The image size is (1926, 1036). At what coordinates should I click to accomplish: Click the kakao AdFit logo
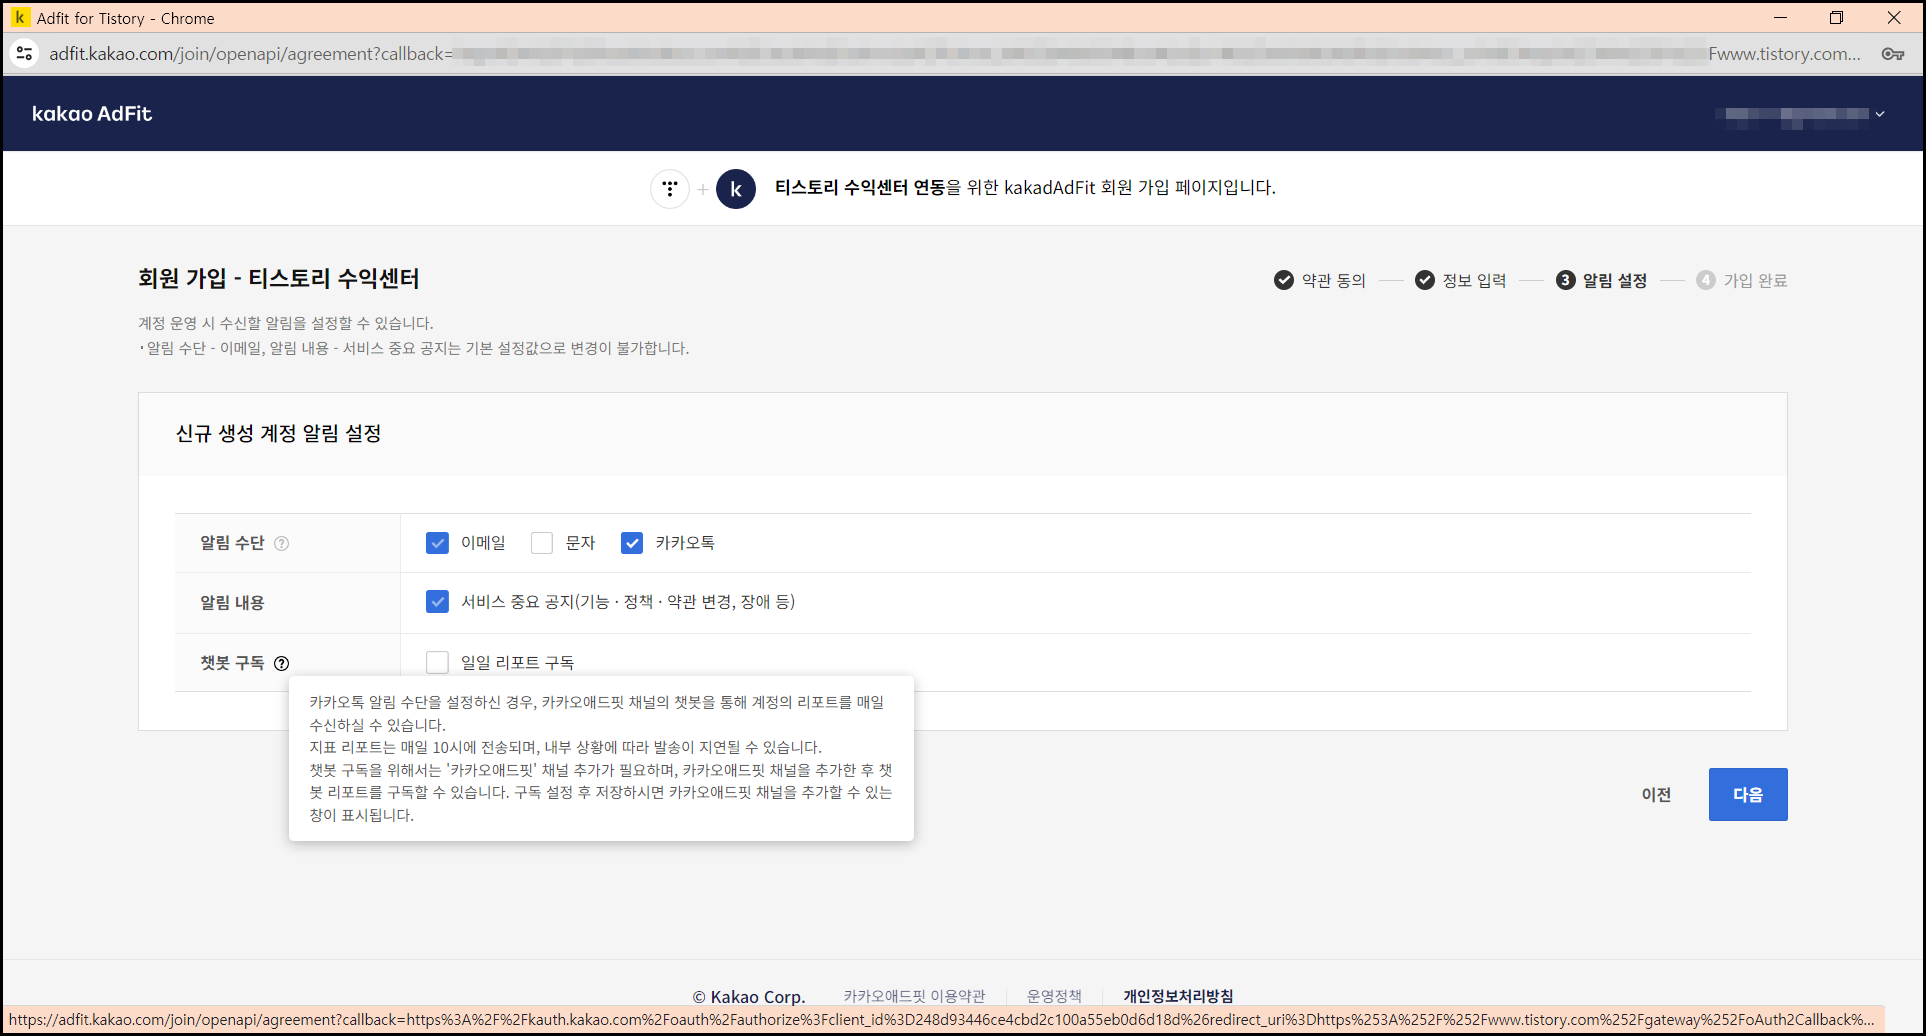(x=92, y=114)
